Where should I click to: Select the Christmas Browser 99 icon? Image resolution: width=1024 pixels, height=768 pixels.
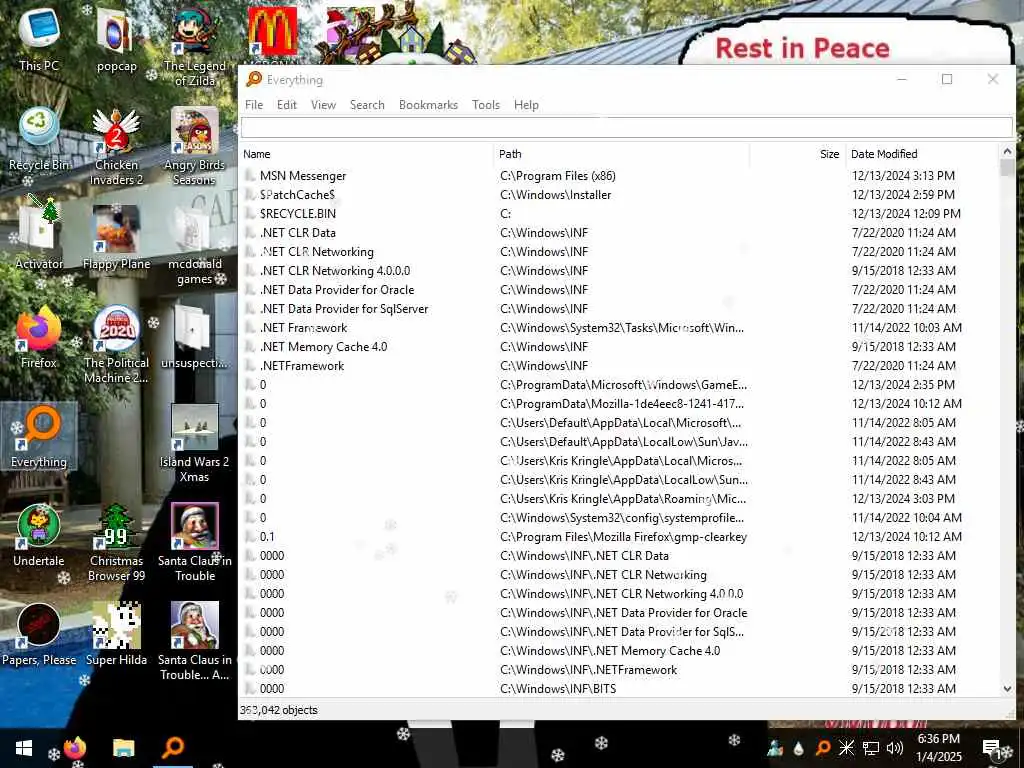[x=116, y=543]
